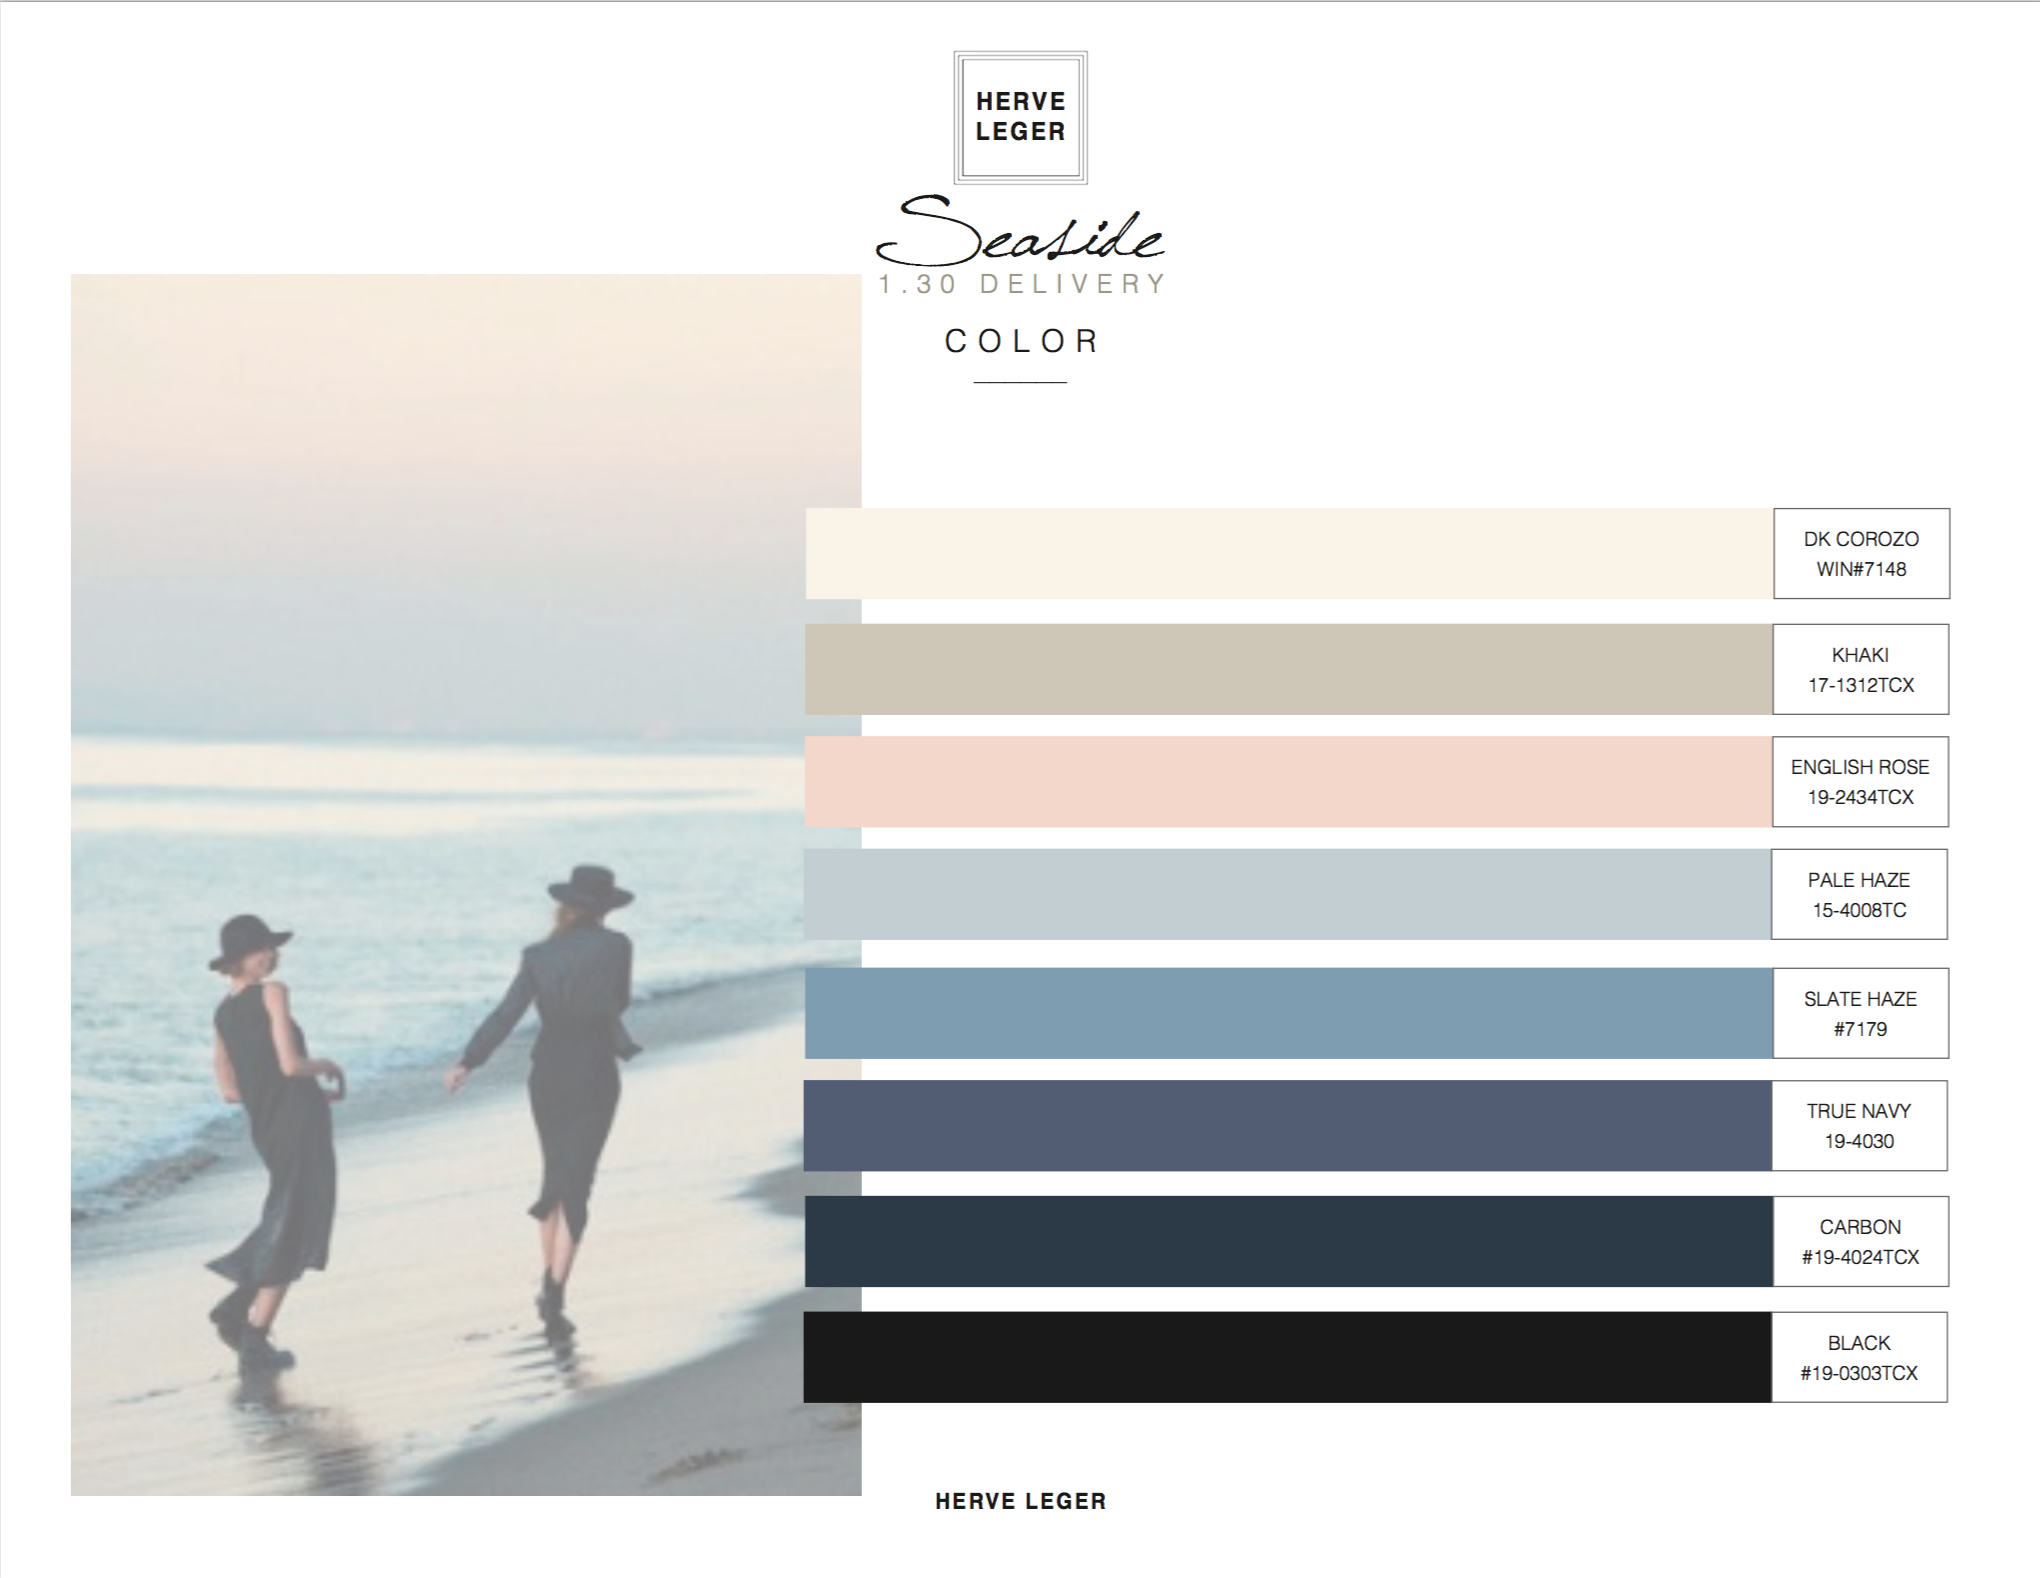Select the DK Corozo cream swatch

pos(1288,553)
